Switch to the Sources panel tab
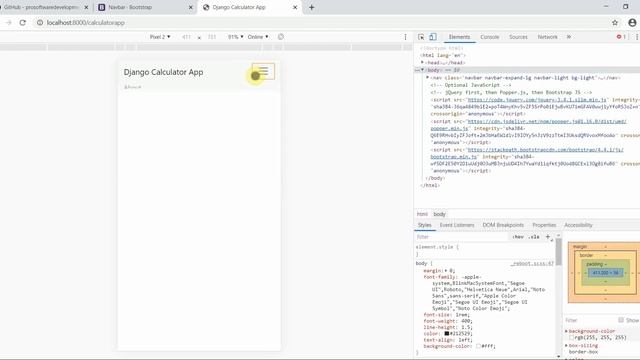This screenshot has height=360, width=640. pyautogui.click(x=518, y=37)
